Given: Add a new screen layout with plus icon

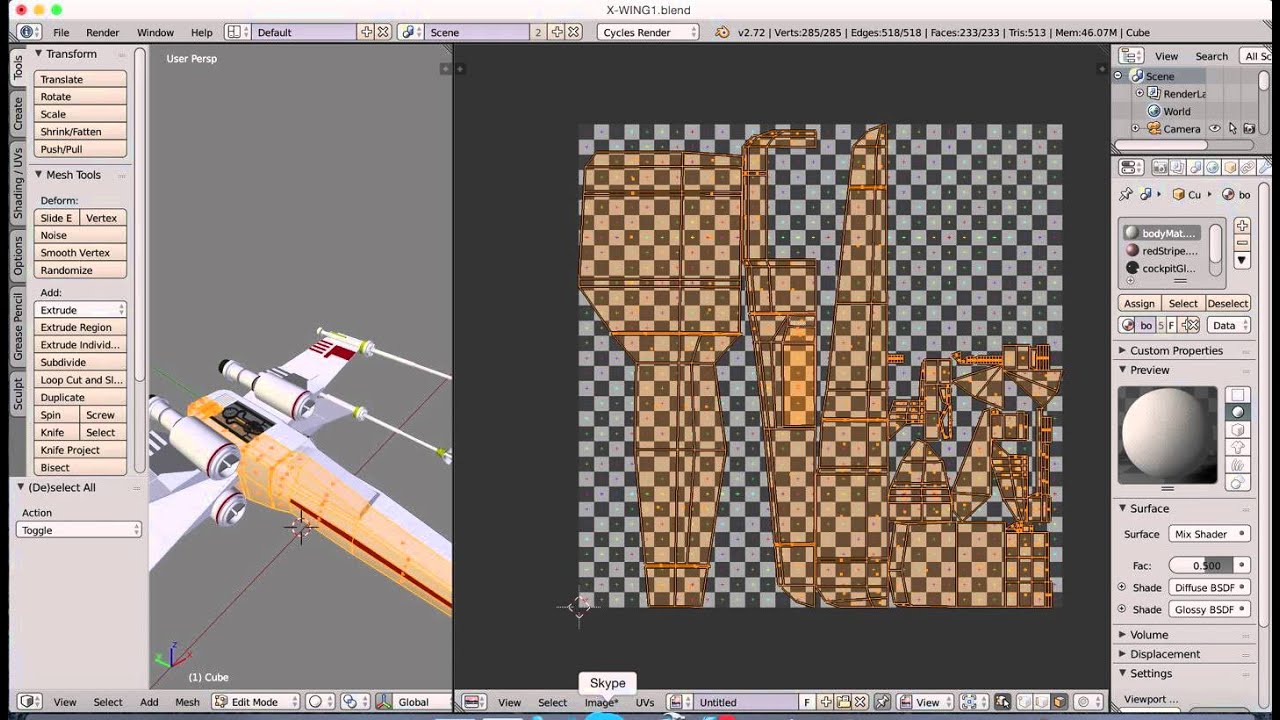Looking at the screenshot, I should 366,32.
